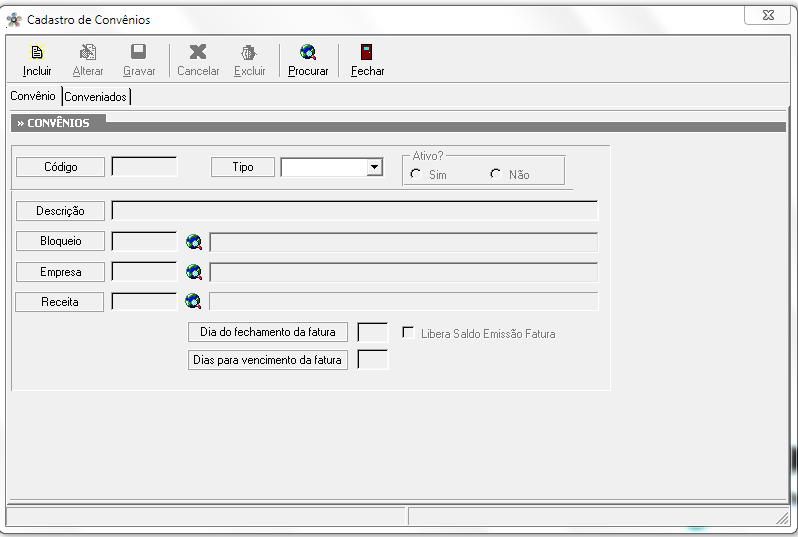The image size is (798, 537).
Task: Click the Procurar search globe icon
Action: point(308,52)
